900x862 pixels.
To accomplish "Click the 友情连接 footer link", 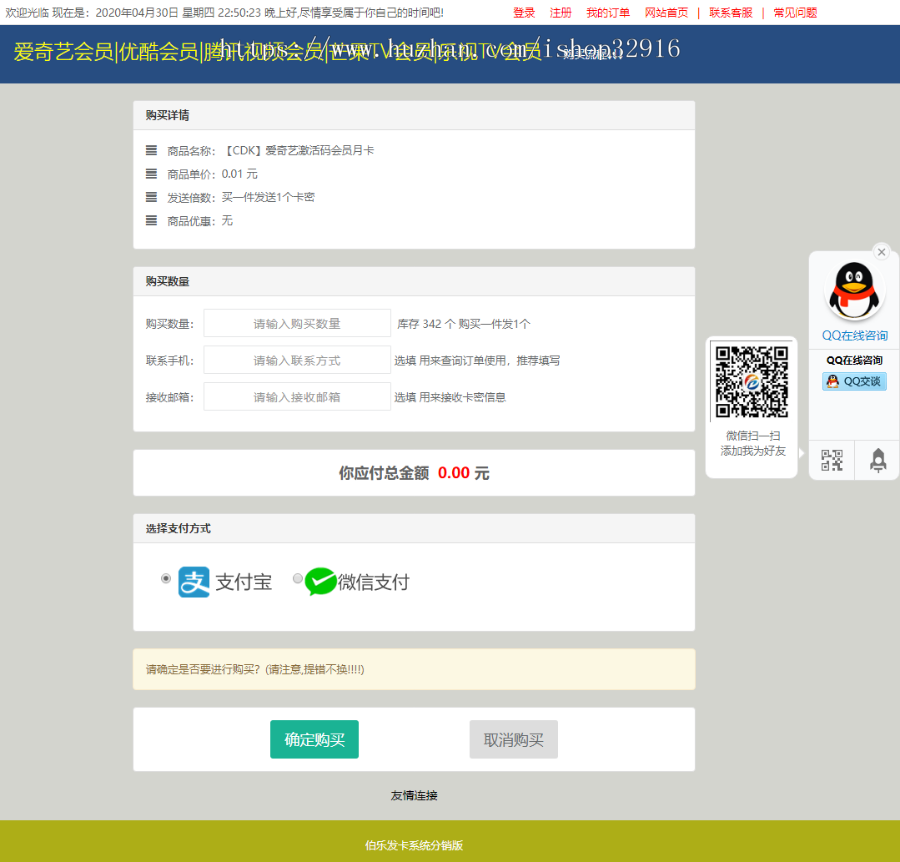I will pyautogui.click(x=413, y=795).
